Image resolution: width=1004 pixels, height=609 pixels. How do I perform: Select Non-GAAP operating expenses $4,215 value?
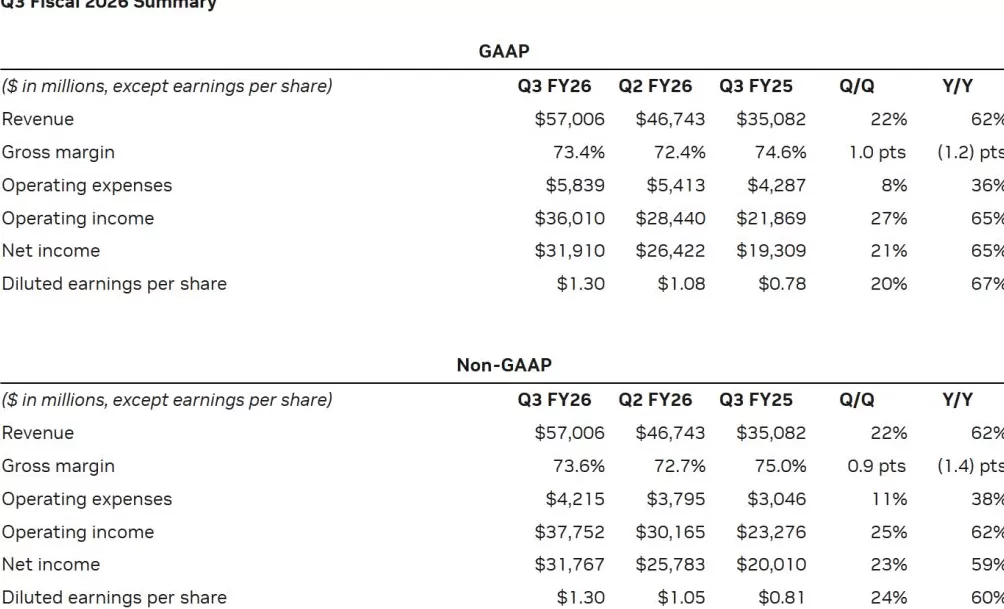(x=575, y=499)
